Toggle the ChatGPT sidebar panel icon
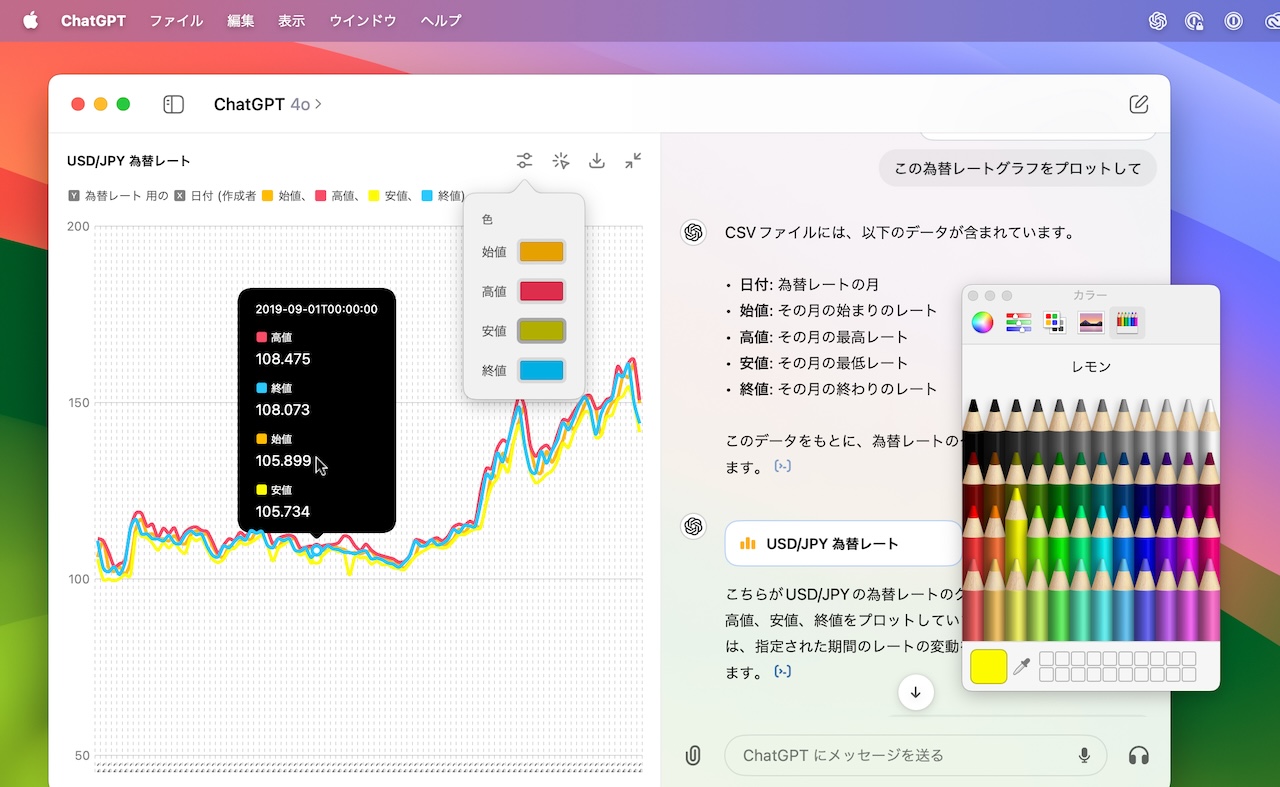Image resolution: width=1280 pixels, height=787 pixels. pos(173,104)
